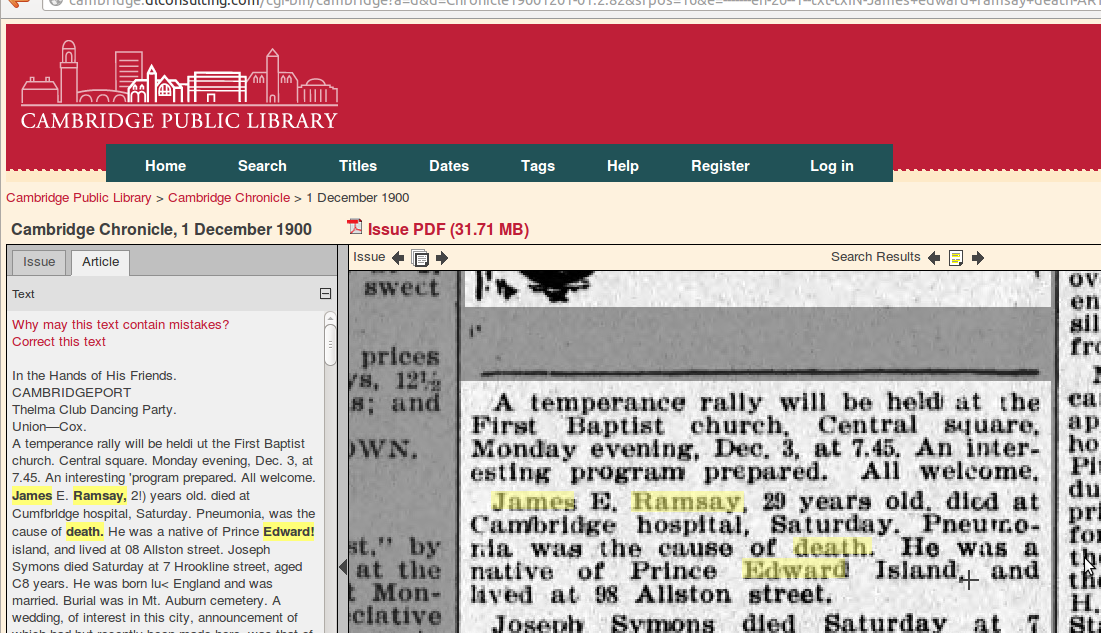Viewport: 1101px width, 633px height.
Task: Open the search results list icon
Action: click(x=956, y=258)
